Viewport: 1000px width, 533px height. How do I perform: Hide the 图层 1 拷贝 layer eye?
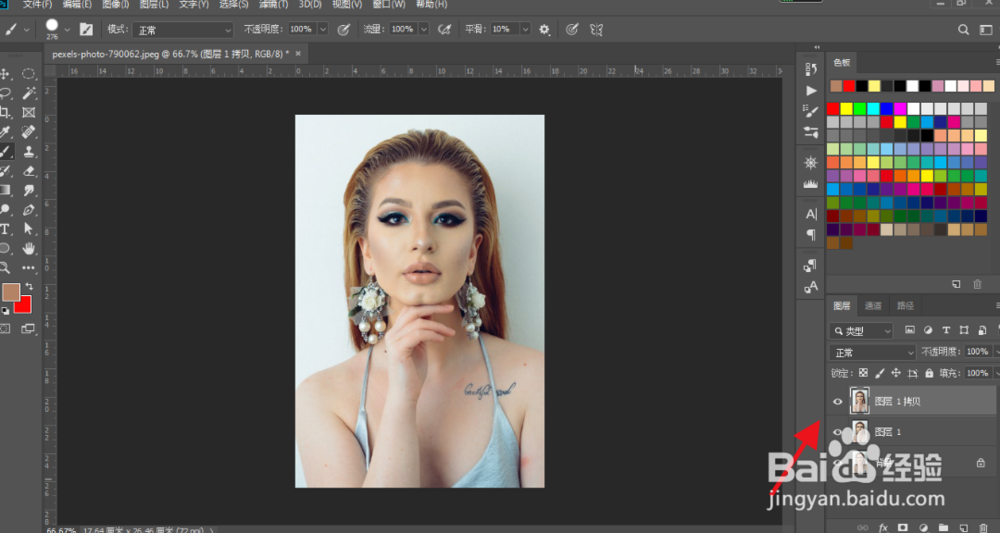pos(837,402)
